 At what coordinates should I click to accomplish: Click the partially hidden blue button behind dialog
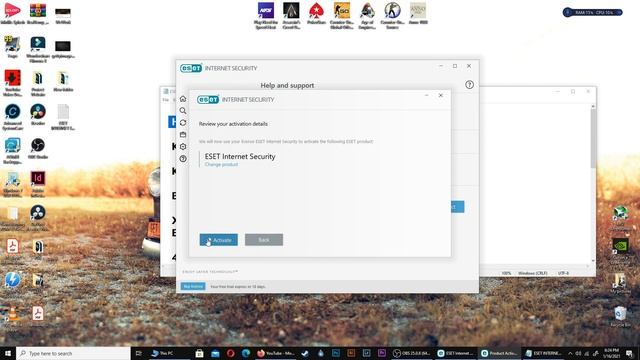458,207
